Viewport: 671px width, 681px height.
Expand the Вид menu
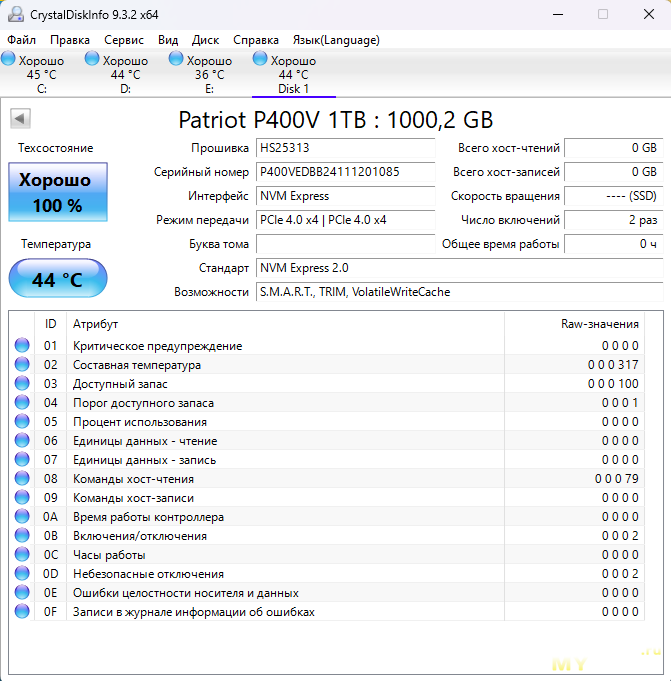pyautogui.click(x=168, y=40)
